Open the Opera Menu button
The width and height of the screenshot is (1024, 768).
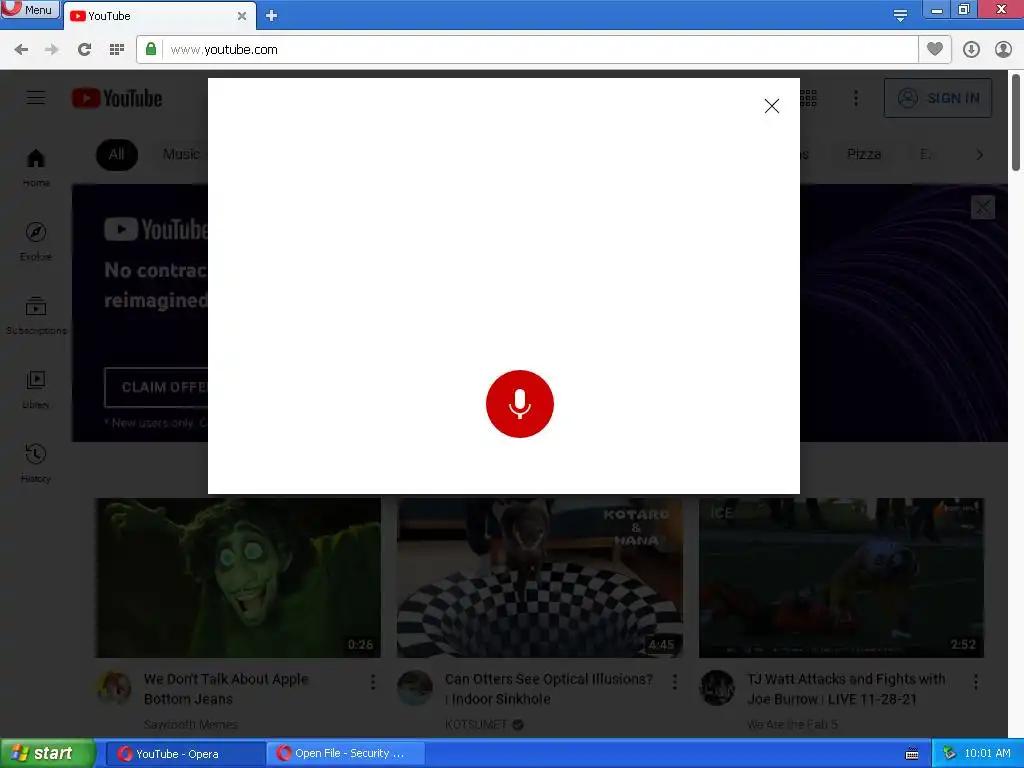(29, 10)
